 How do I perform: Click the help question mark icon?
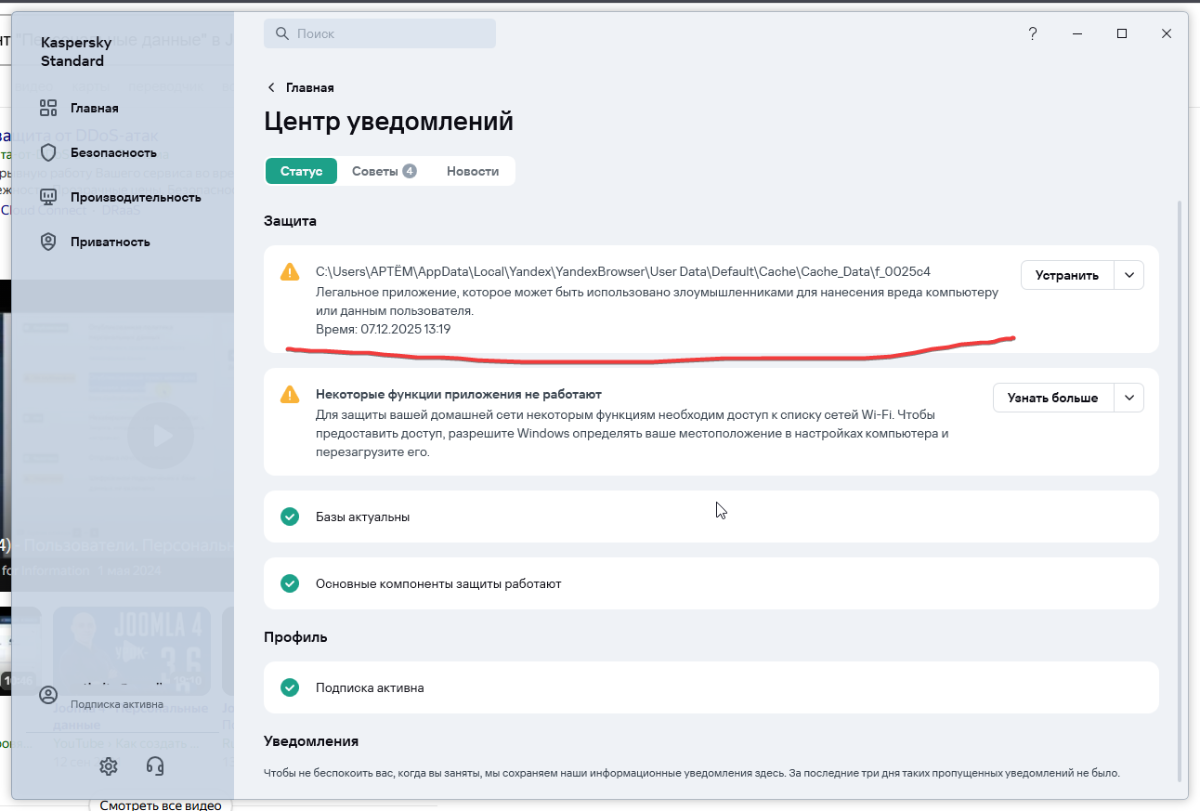(1033, 34)
